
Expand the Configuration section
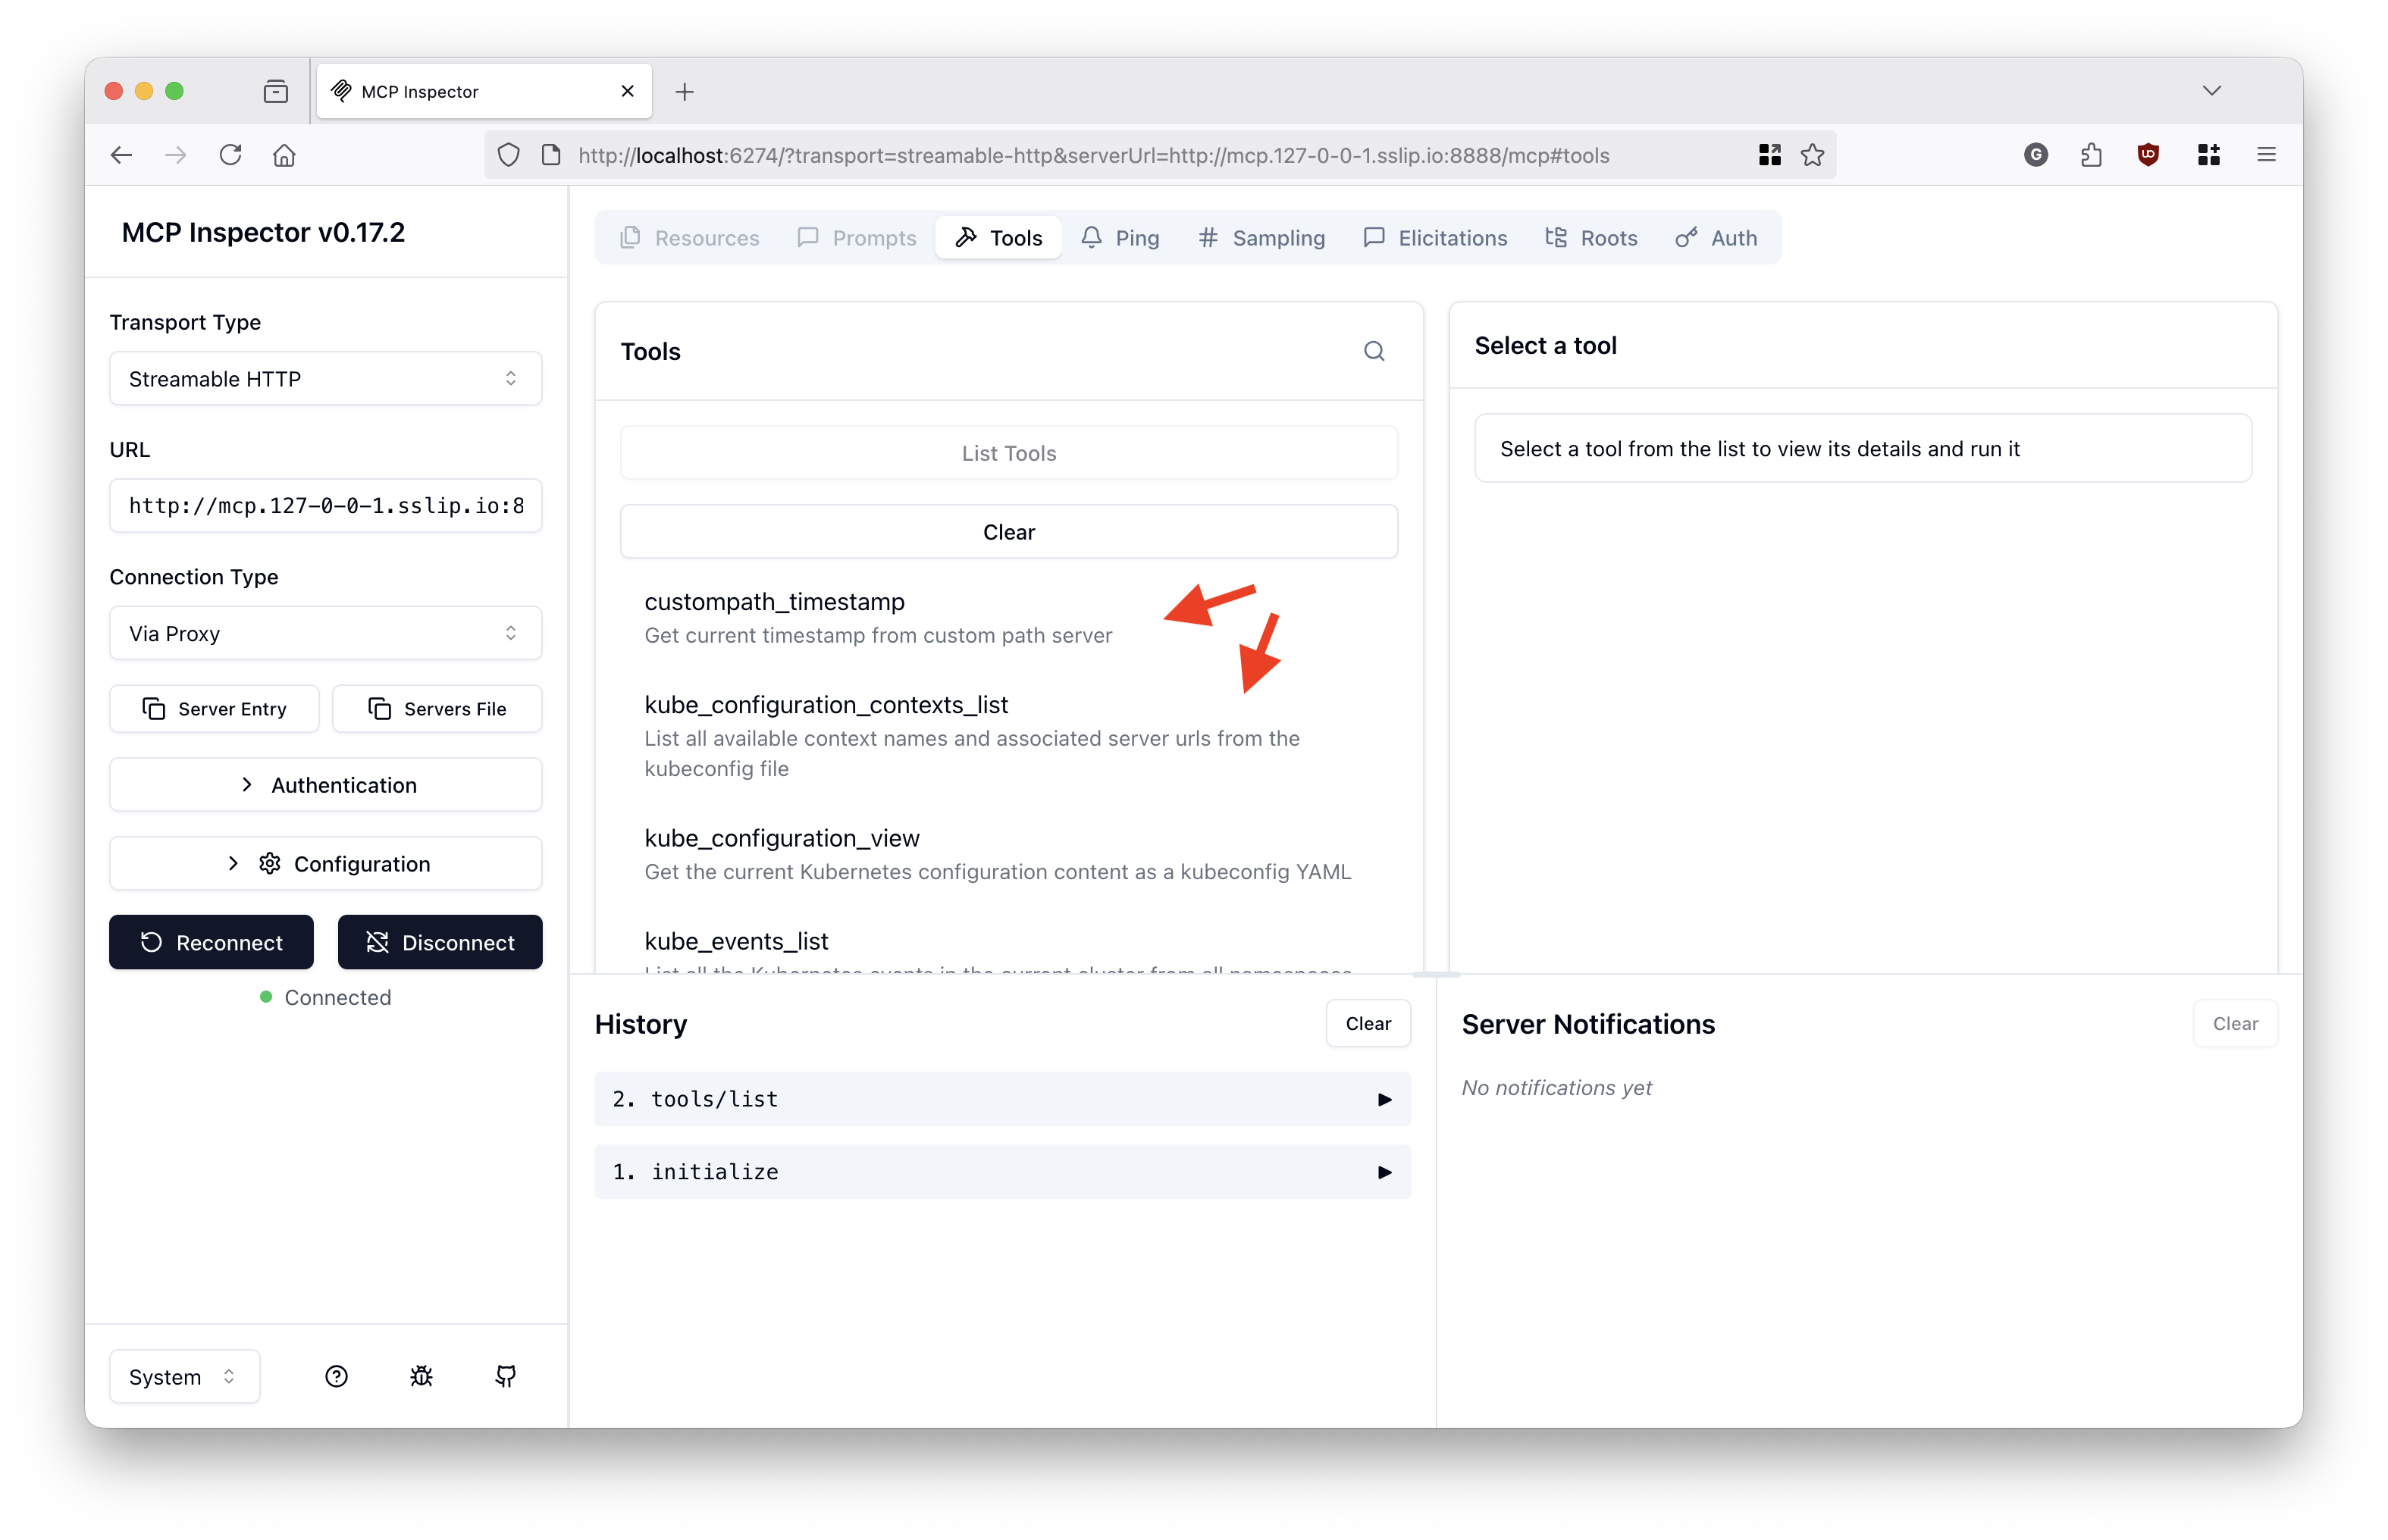[x=325, y=863]
